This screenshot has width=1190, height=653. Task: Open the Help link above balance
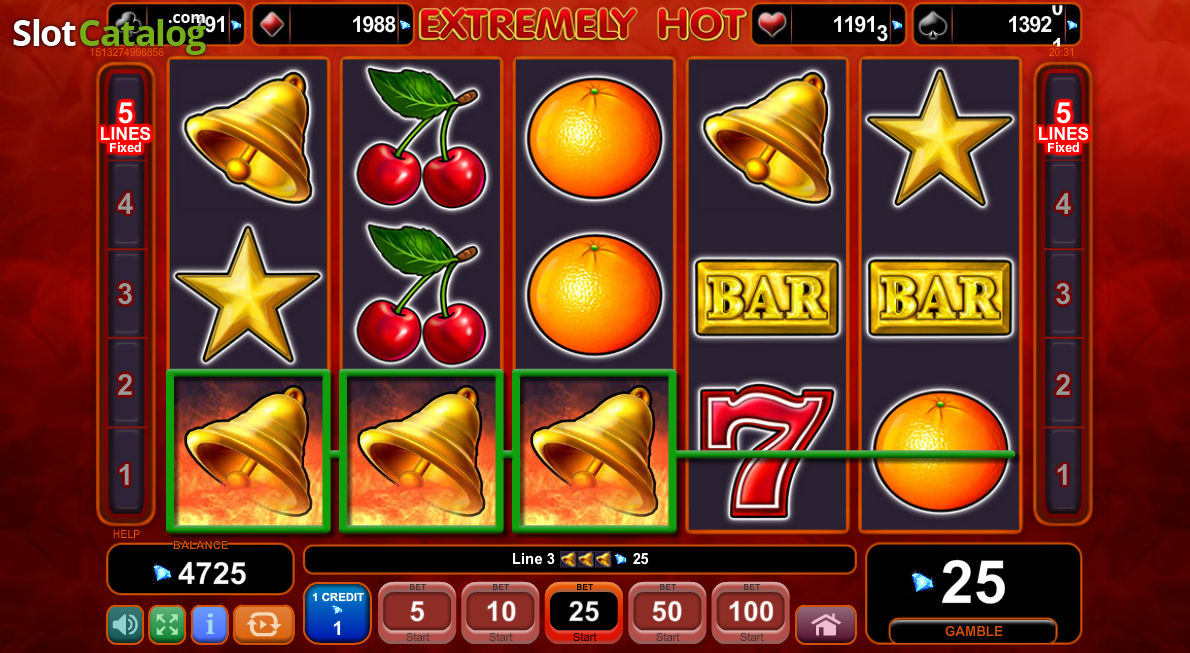[126, 535]
